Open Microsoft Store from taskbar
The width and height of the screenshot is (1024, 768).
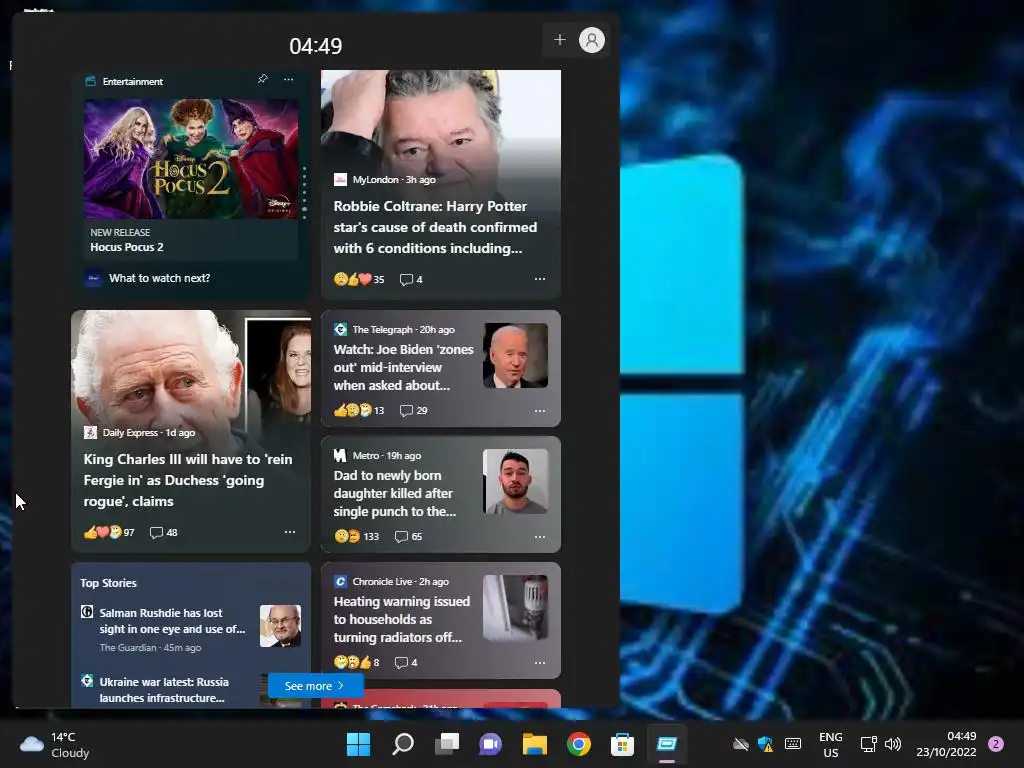622,744
